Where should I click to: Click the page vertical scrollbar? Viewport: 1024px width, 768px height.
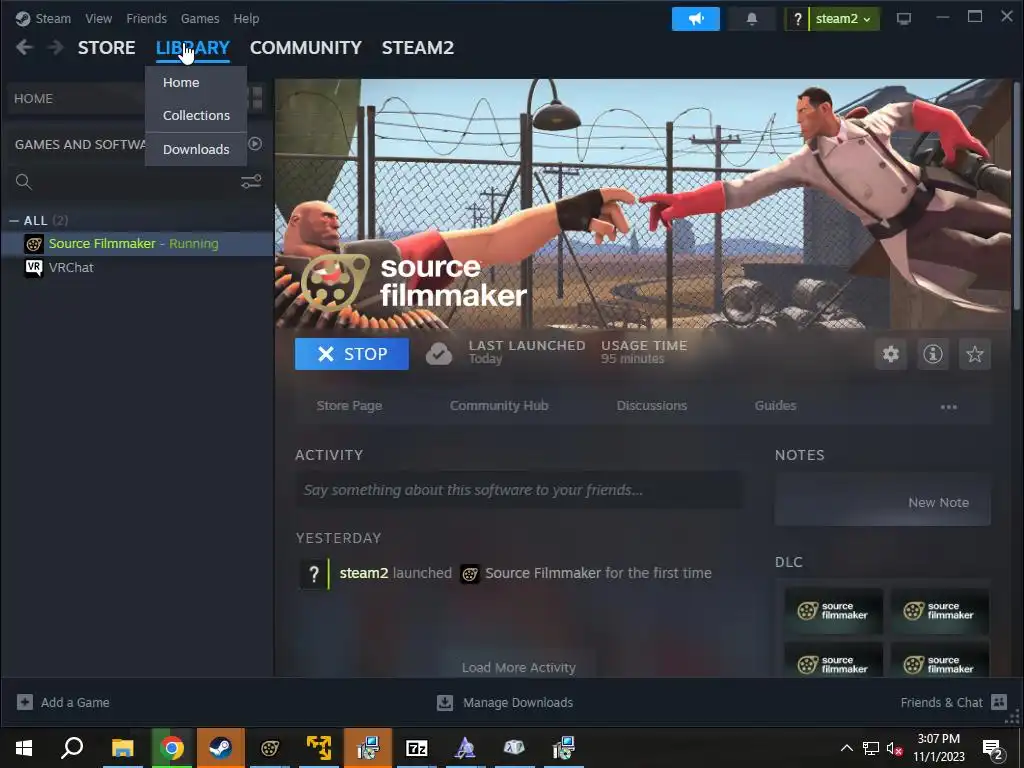pos(1017,194)
